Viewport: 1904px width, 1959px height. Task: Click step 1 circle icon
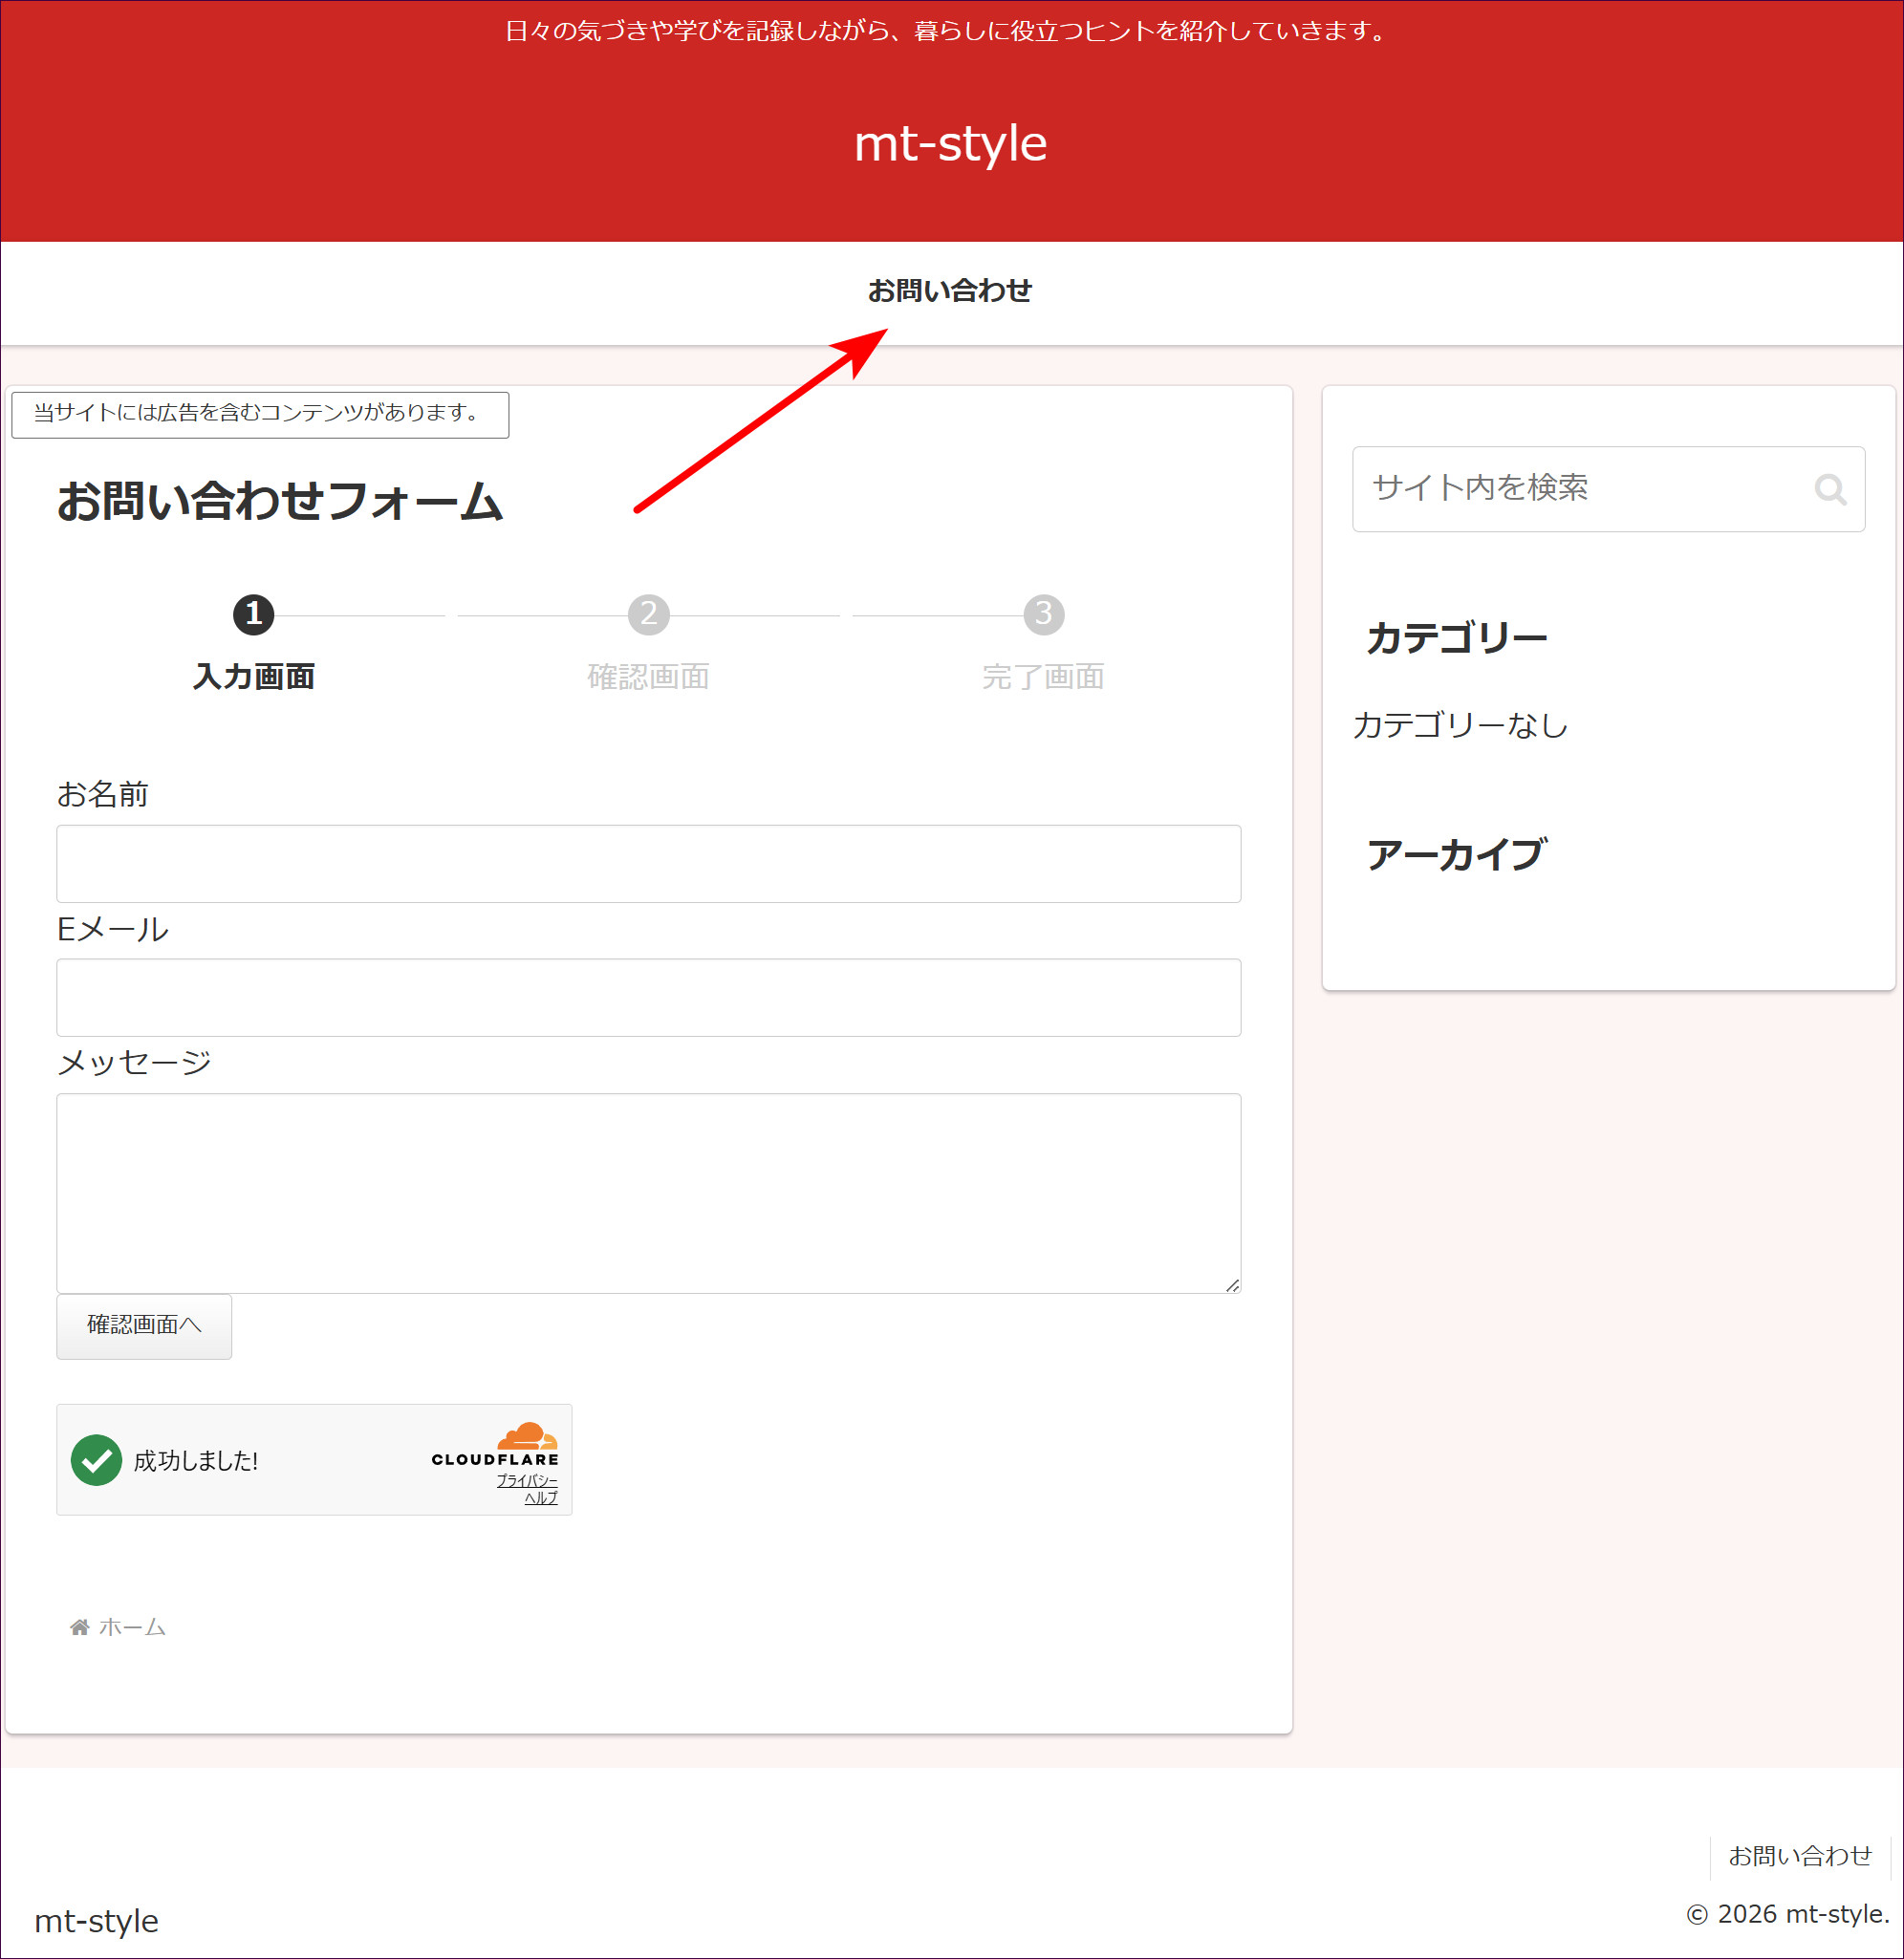tap(254, 614)
